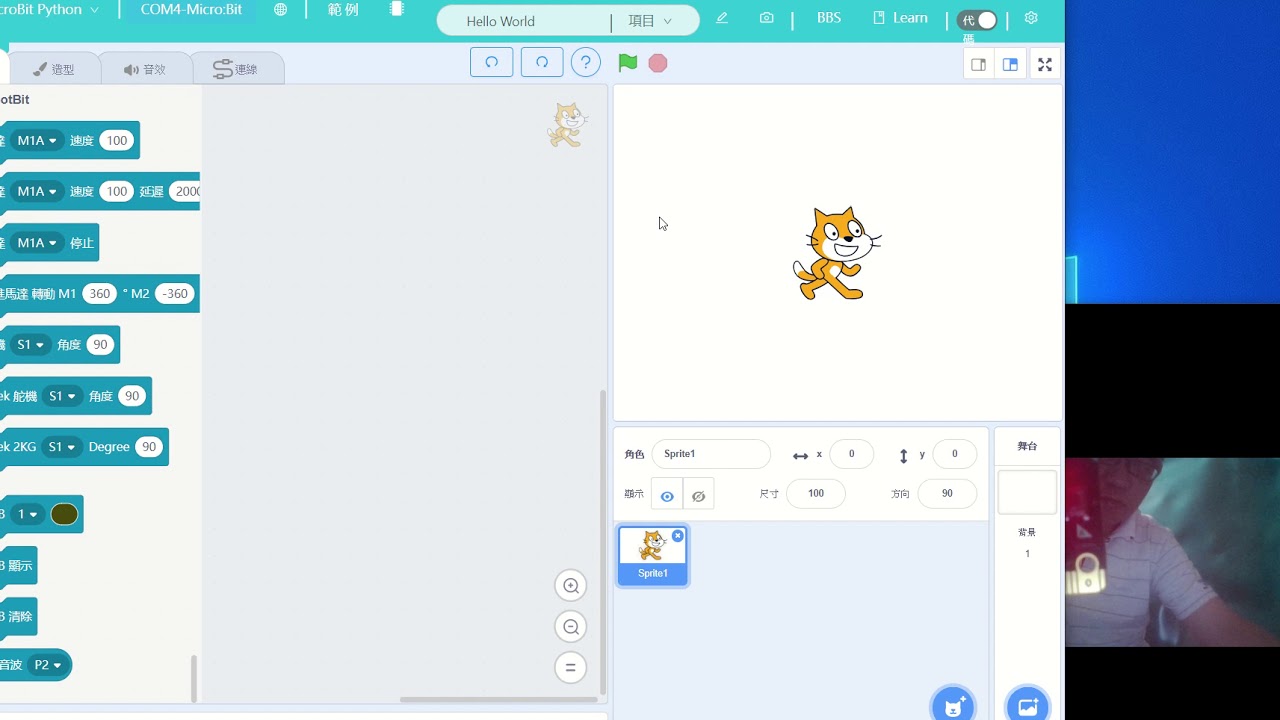The width and height of the screenshot is (1280, 720).
Task: Zoom out the workspace
Action: [x=571, y=627]
